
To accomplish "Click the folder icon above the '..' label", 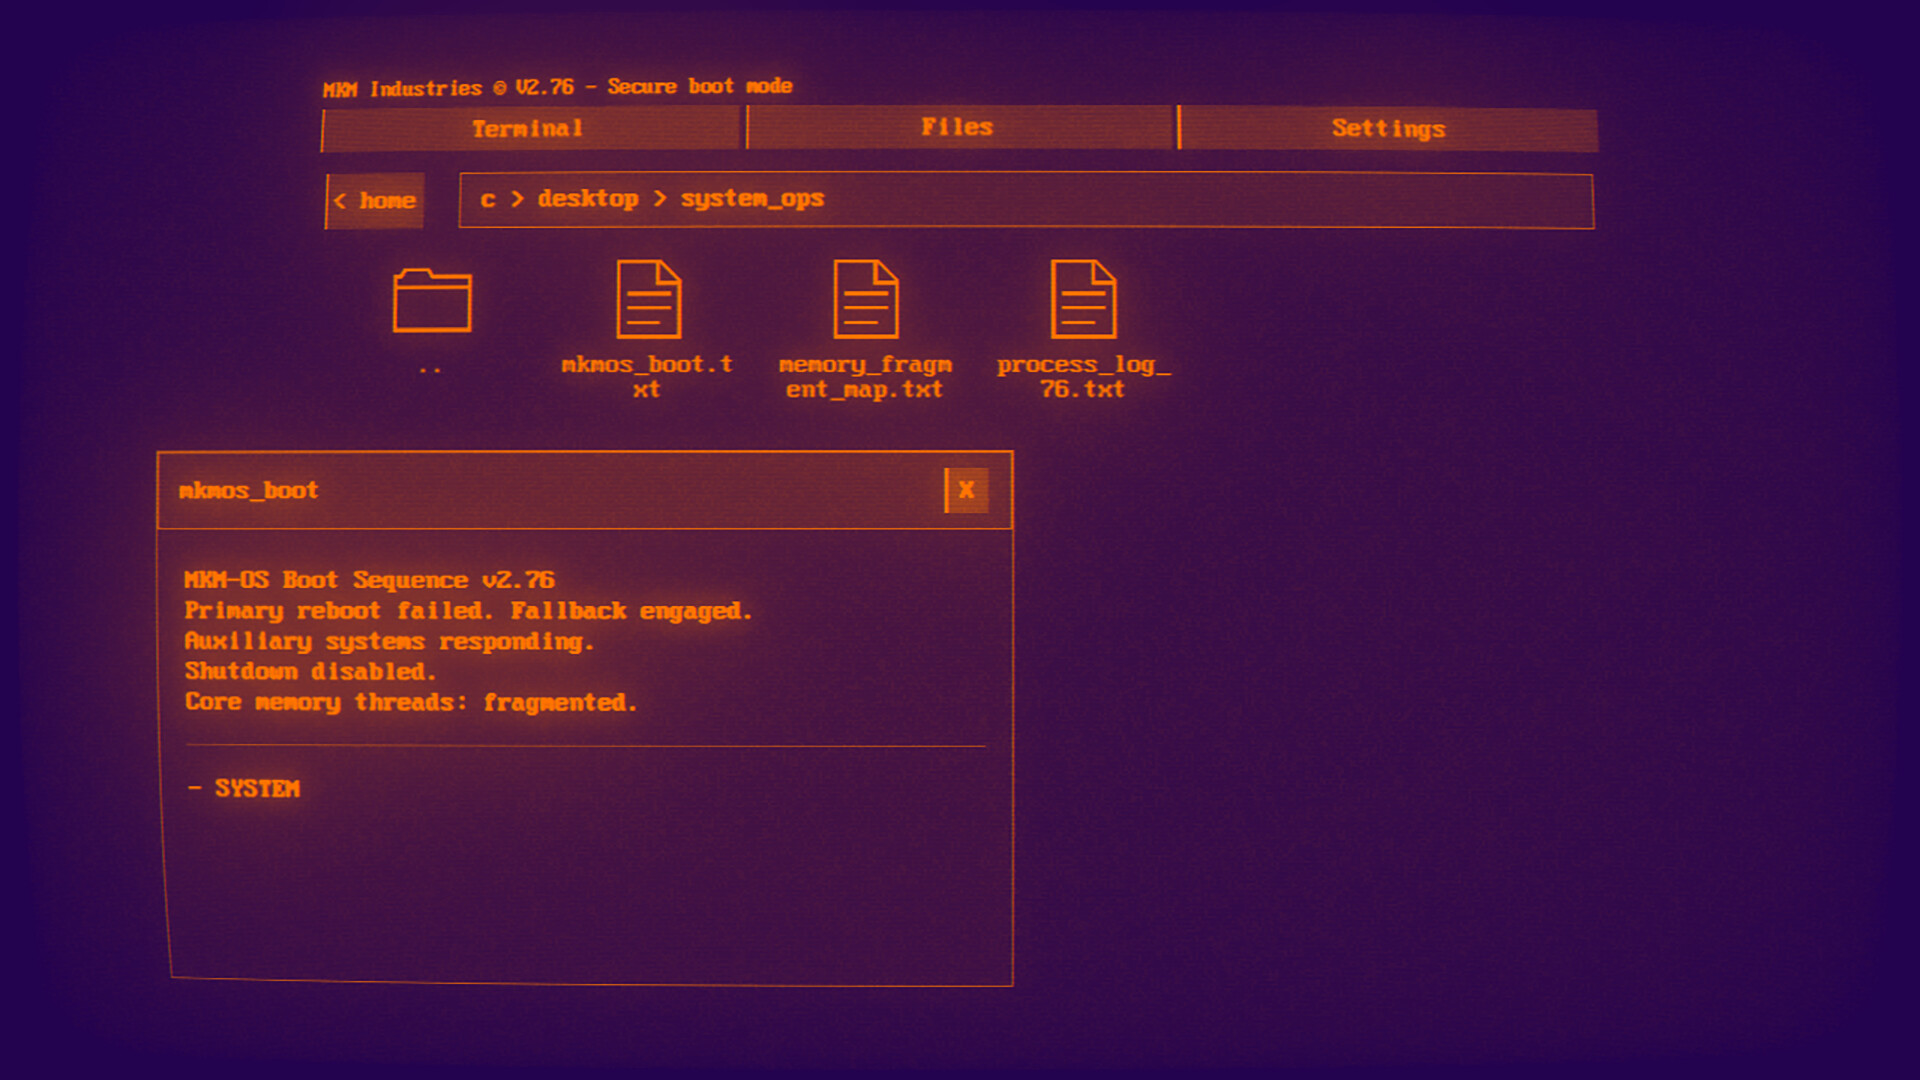I will pos(432,300).
